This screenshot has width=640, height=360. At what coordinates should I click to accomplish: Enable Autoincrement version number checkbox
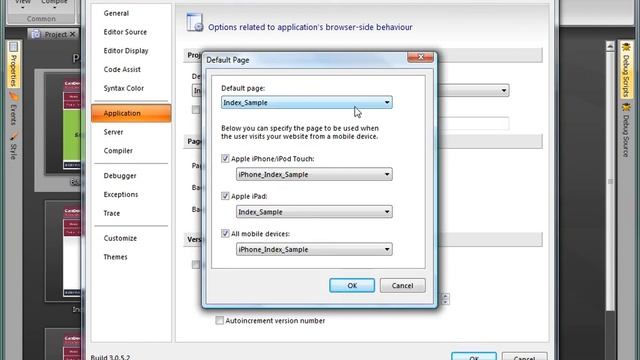220,320
